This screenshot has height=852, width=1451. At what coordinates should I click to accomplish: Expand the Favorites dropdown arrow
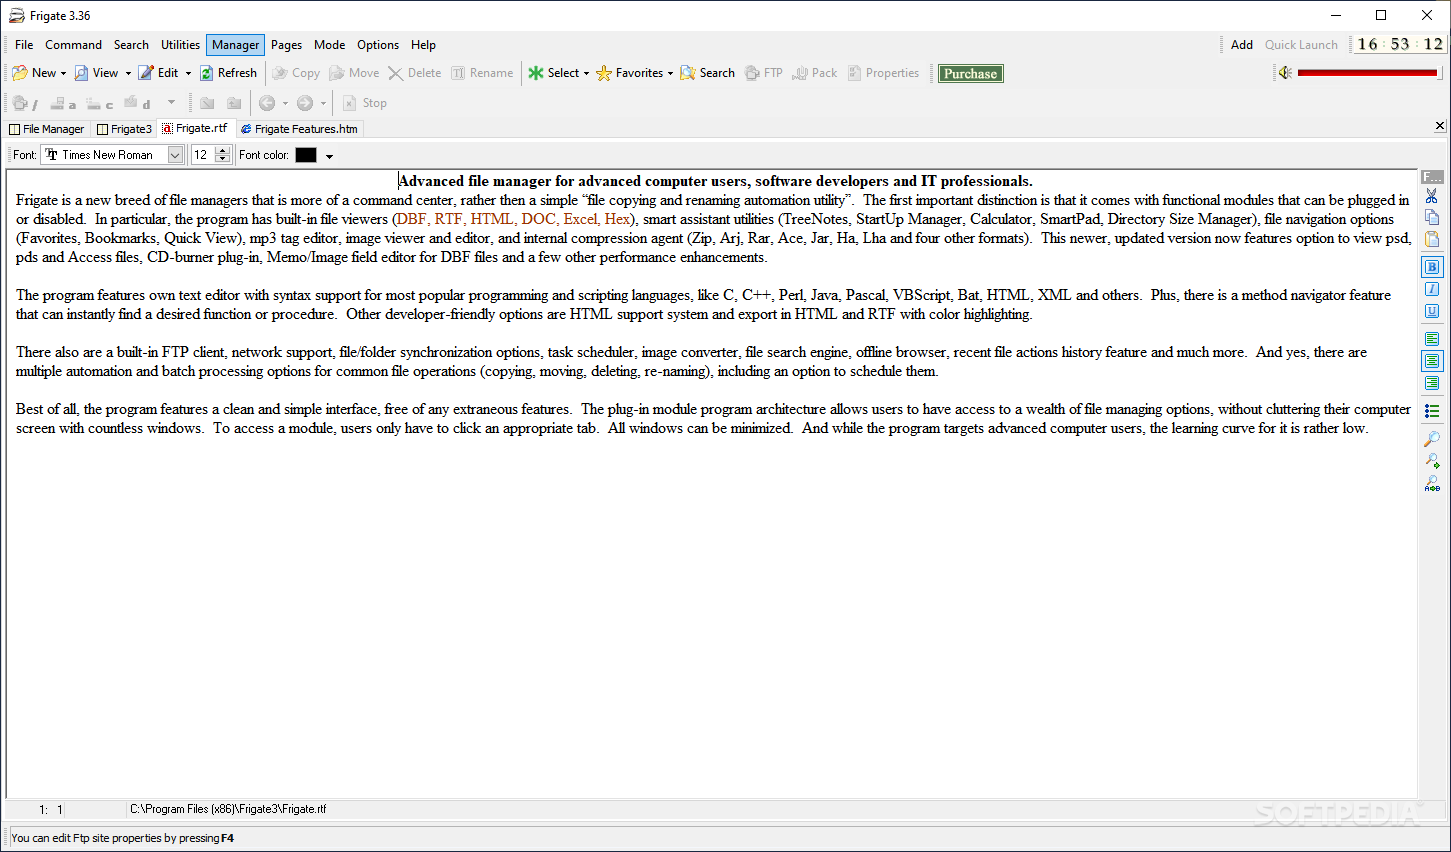point(670,73)
